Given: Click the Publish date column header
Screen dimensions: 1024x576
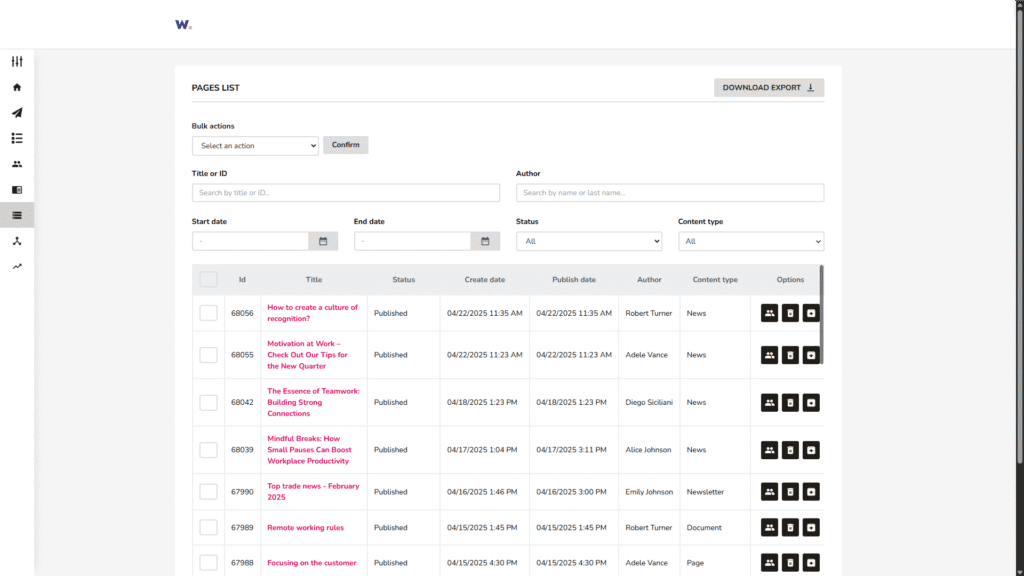Looking at the screenshot, I should (574, 280).
